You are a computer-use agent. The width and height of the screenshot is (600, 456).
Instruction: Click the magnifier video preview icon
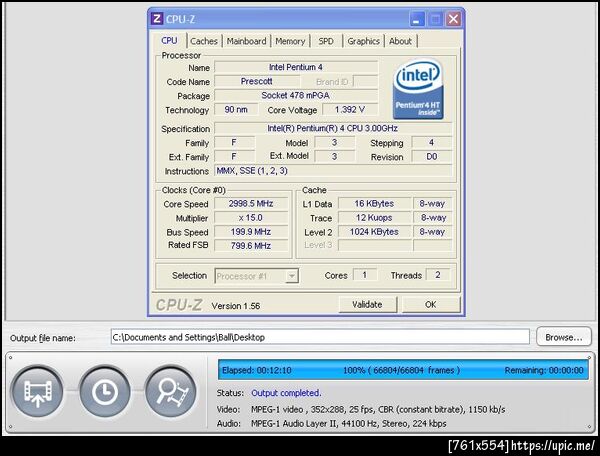pyautogui.click(x=171, y=391)
